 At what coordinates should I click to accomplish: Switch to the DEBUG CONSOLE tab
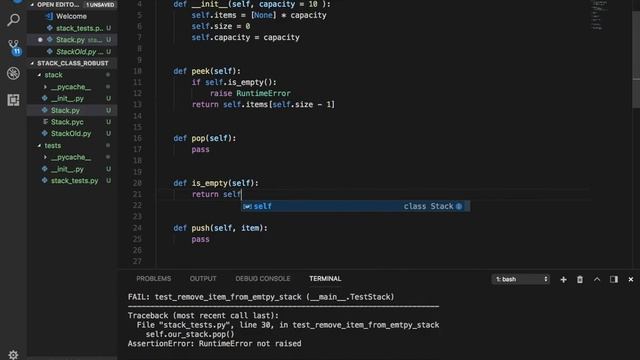(262, 279)
